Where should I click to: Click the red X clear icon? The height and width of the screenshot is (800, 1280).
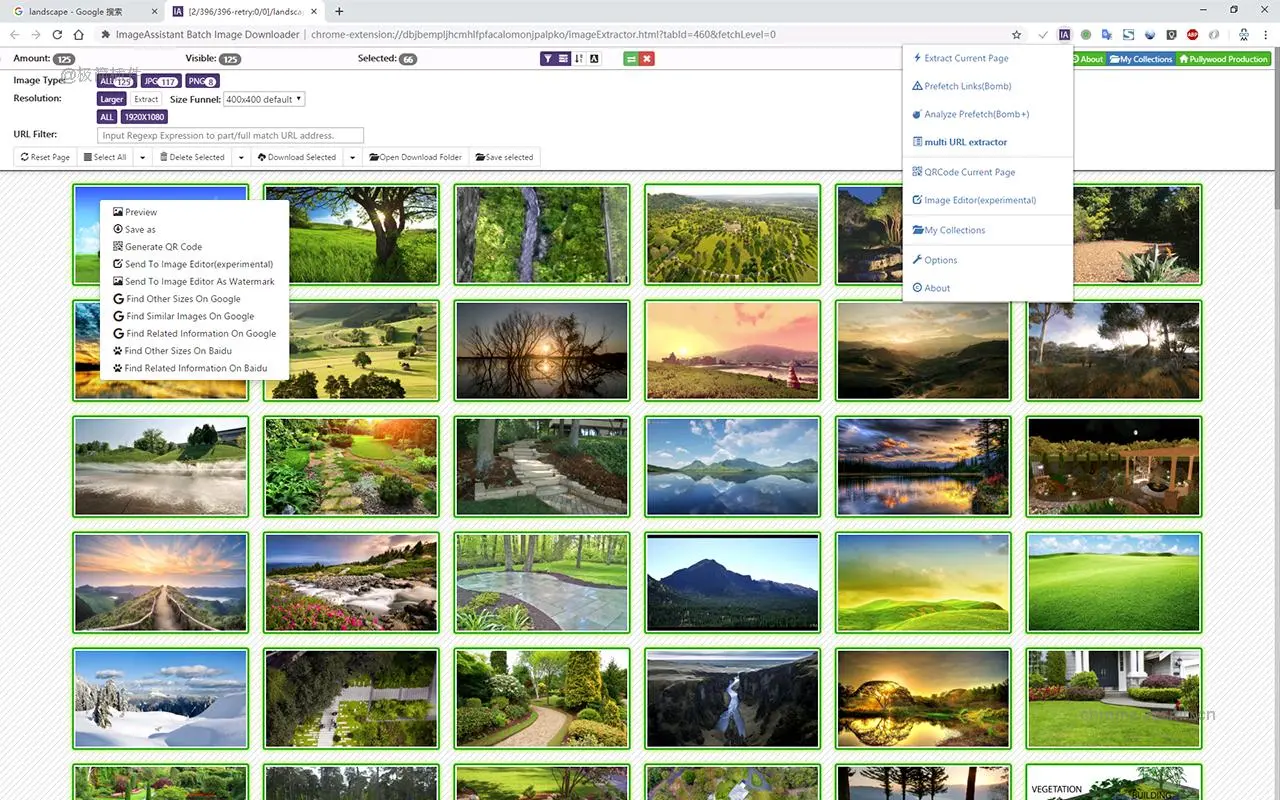click(646, 58)
